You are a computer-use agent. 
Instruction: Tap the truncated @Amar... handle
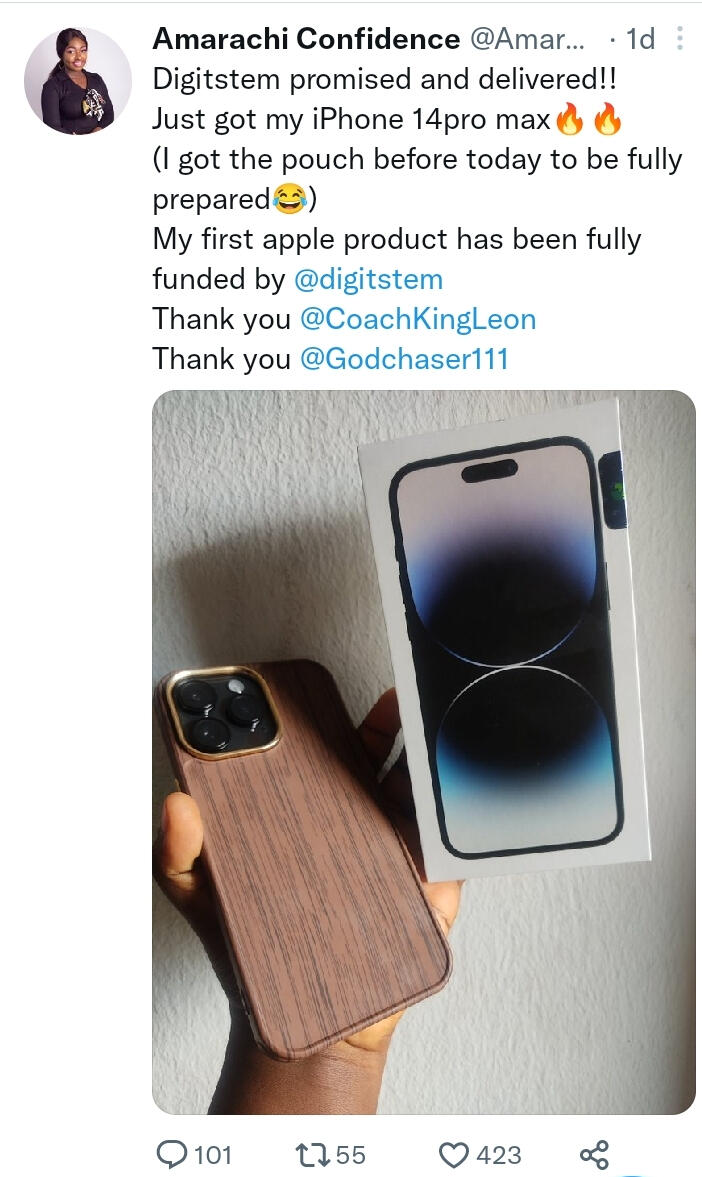534,39
